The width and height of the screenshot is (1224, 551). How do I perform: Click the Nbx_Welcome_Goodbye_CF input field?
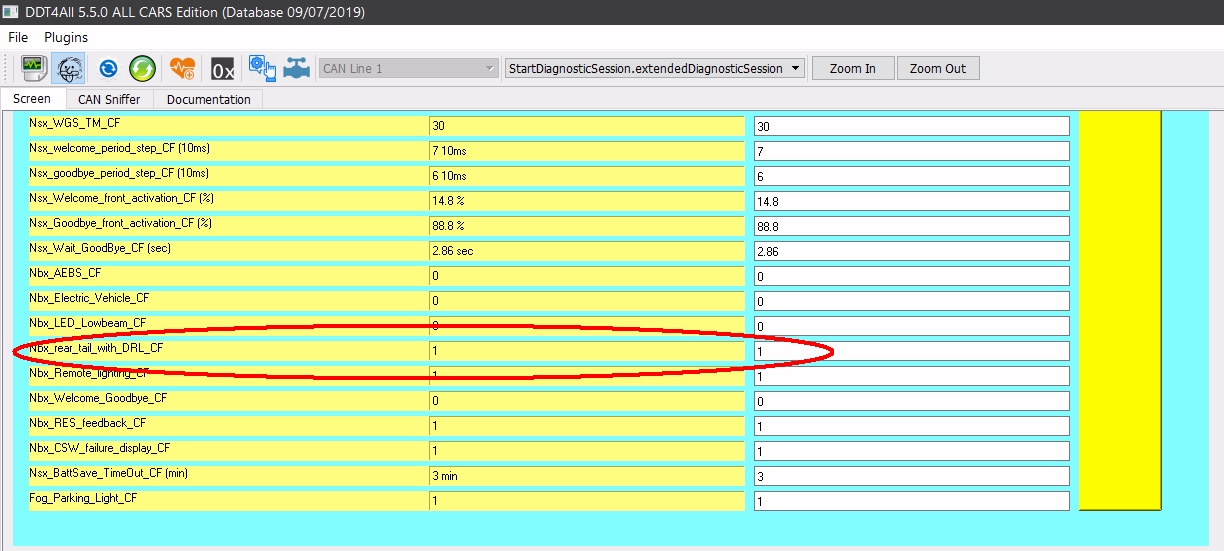click(x=910, y=401)
